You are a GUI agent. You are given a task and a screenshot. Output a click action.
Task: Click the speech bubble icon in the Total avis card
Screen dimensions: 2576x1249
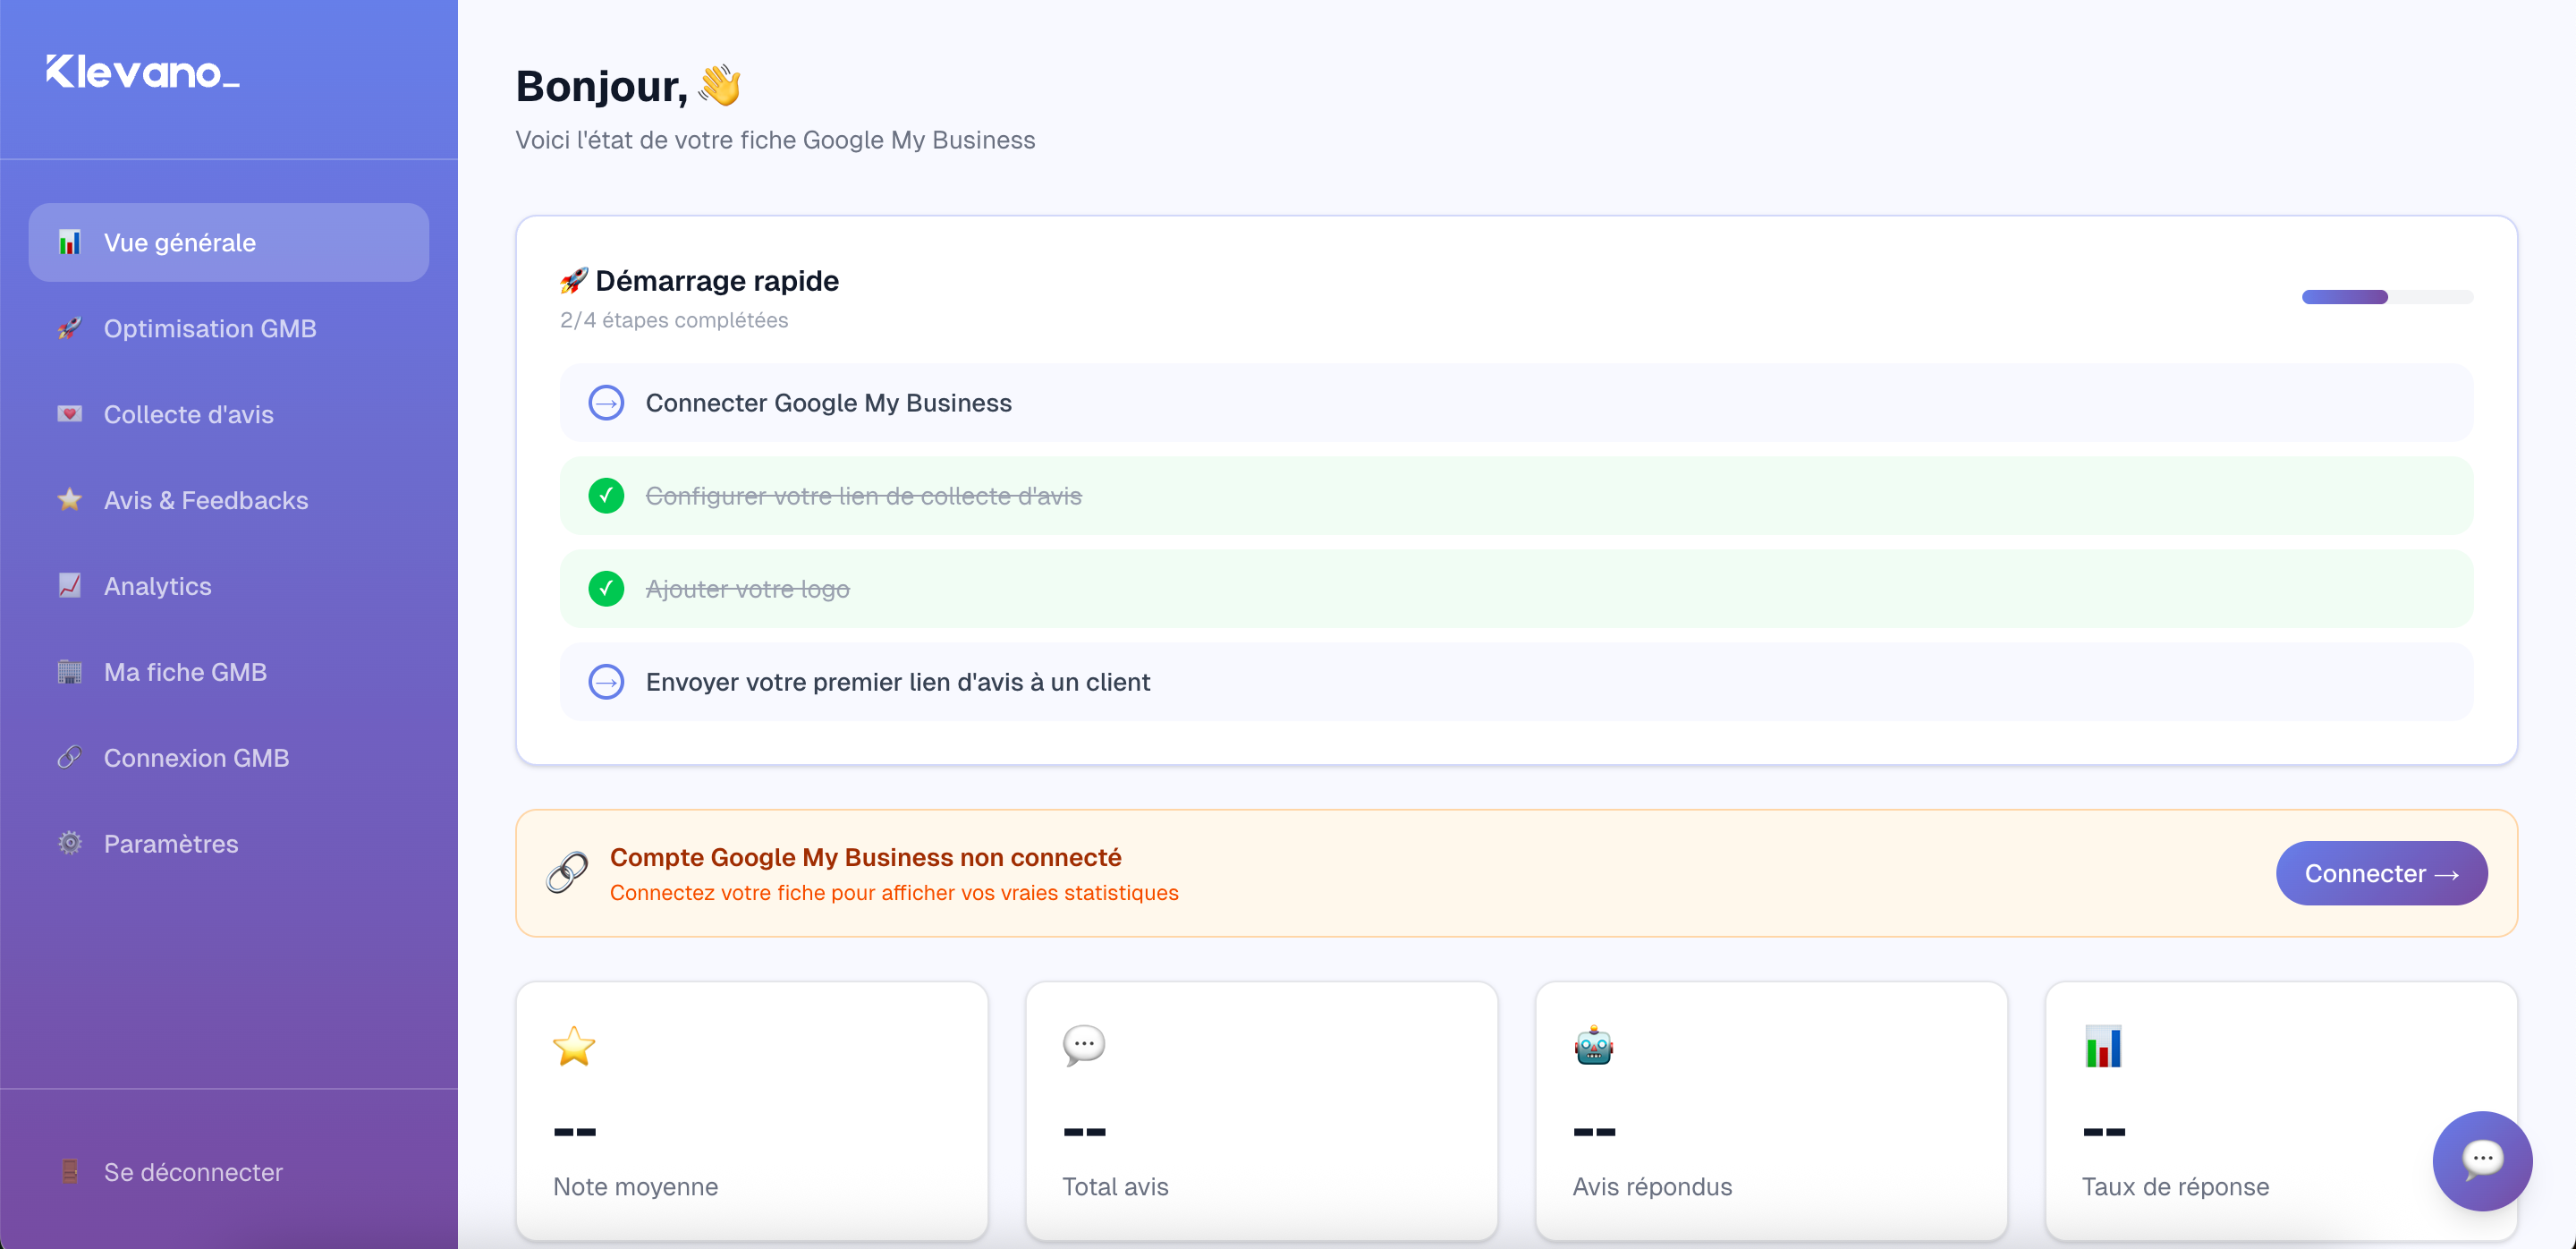[x=1084, y=1046]
